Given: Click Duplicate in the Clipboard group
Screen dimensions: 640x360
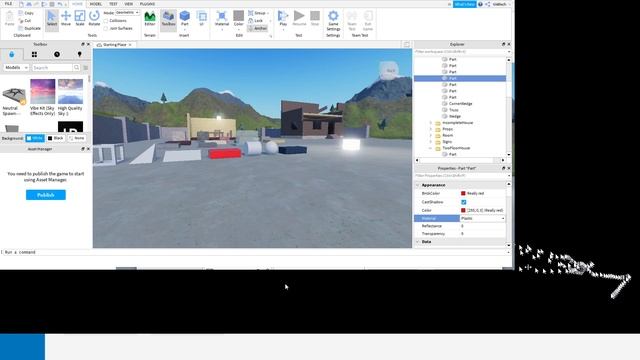Looking at the screenshot, I should click(29, 28).
